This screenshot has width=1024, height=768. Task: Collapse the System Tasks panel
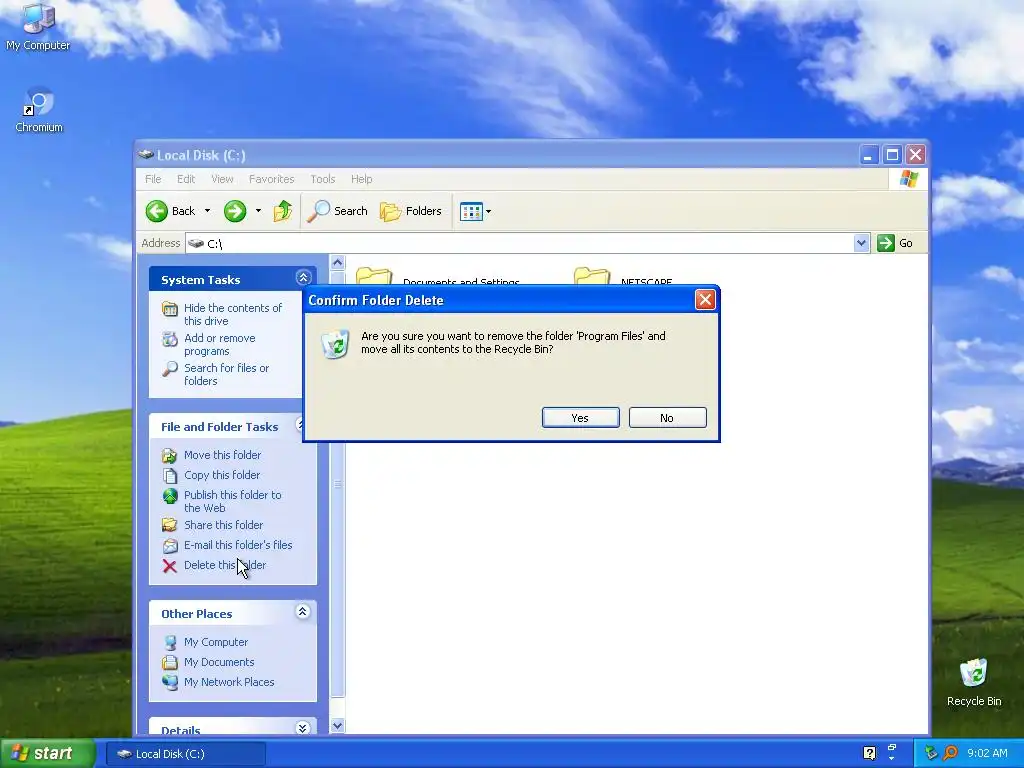(x=303, y=278)
